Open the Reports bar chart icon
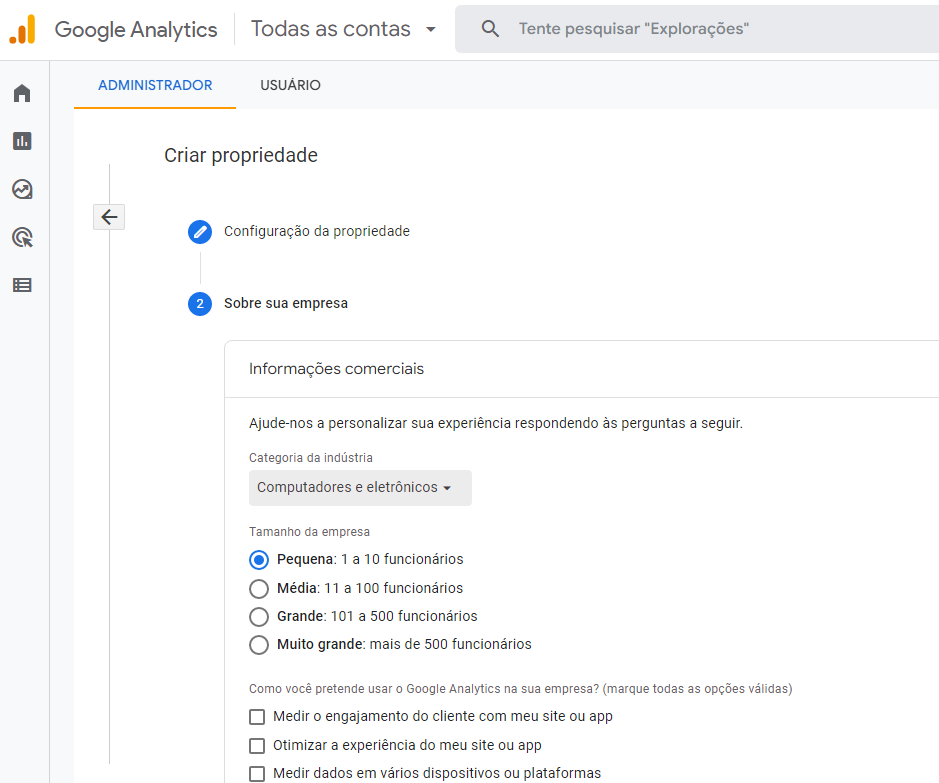 point(22,141)
